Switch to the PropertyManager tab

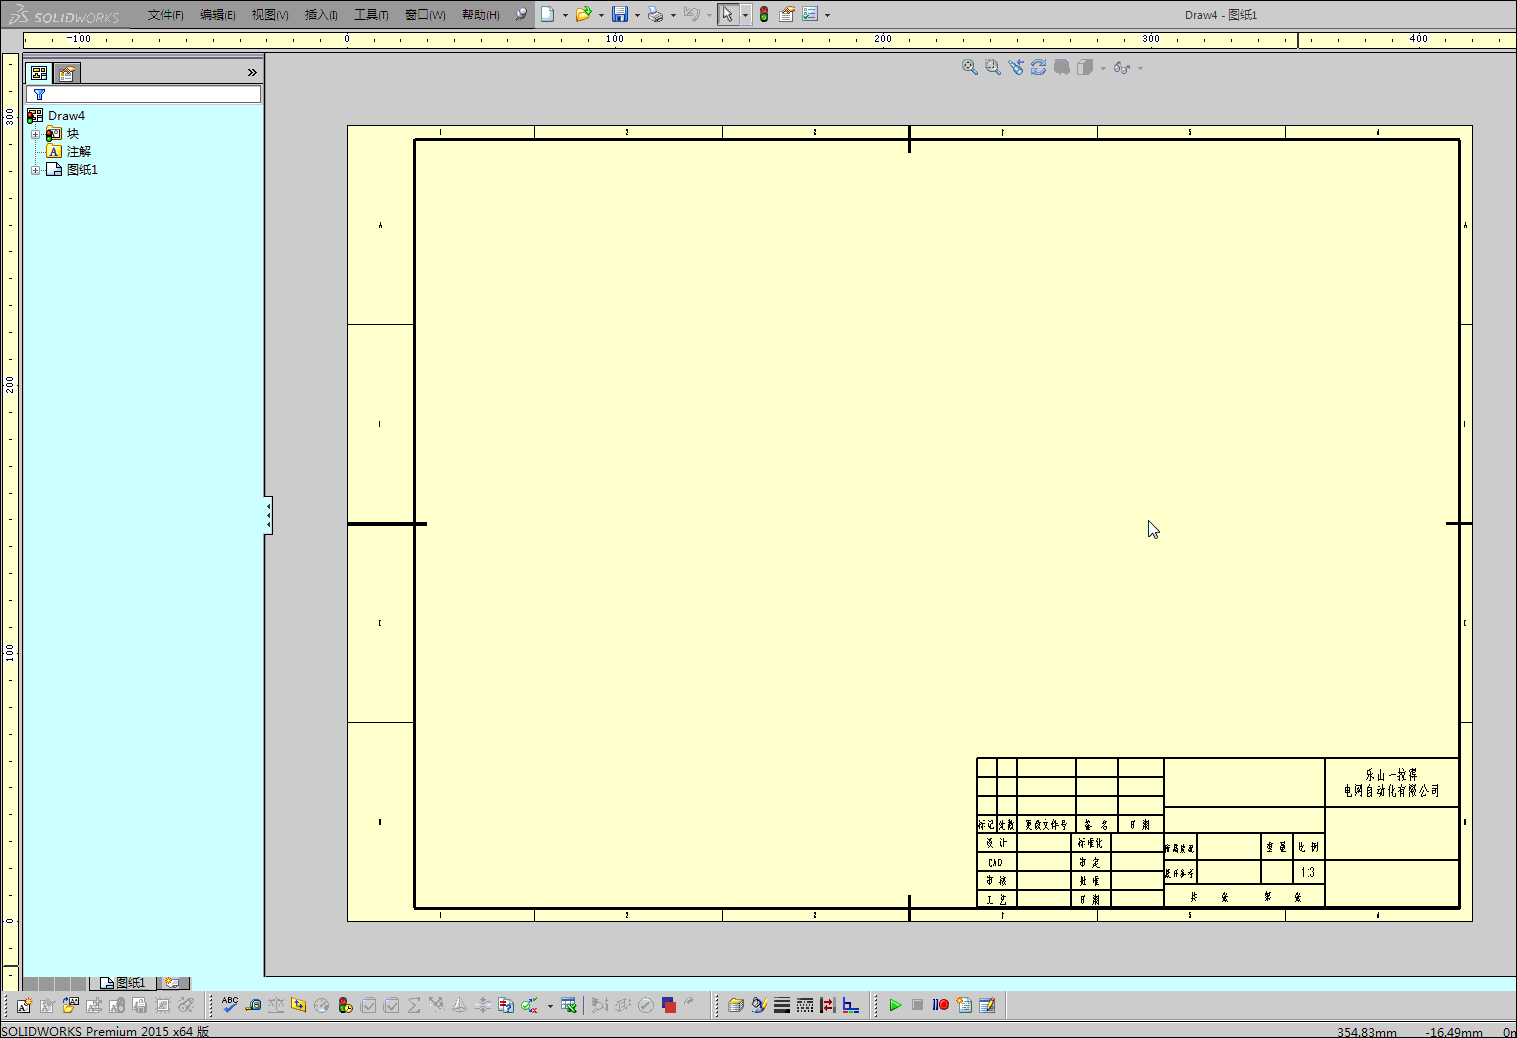[x=67, y=73]
